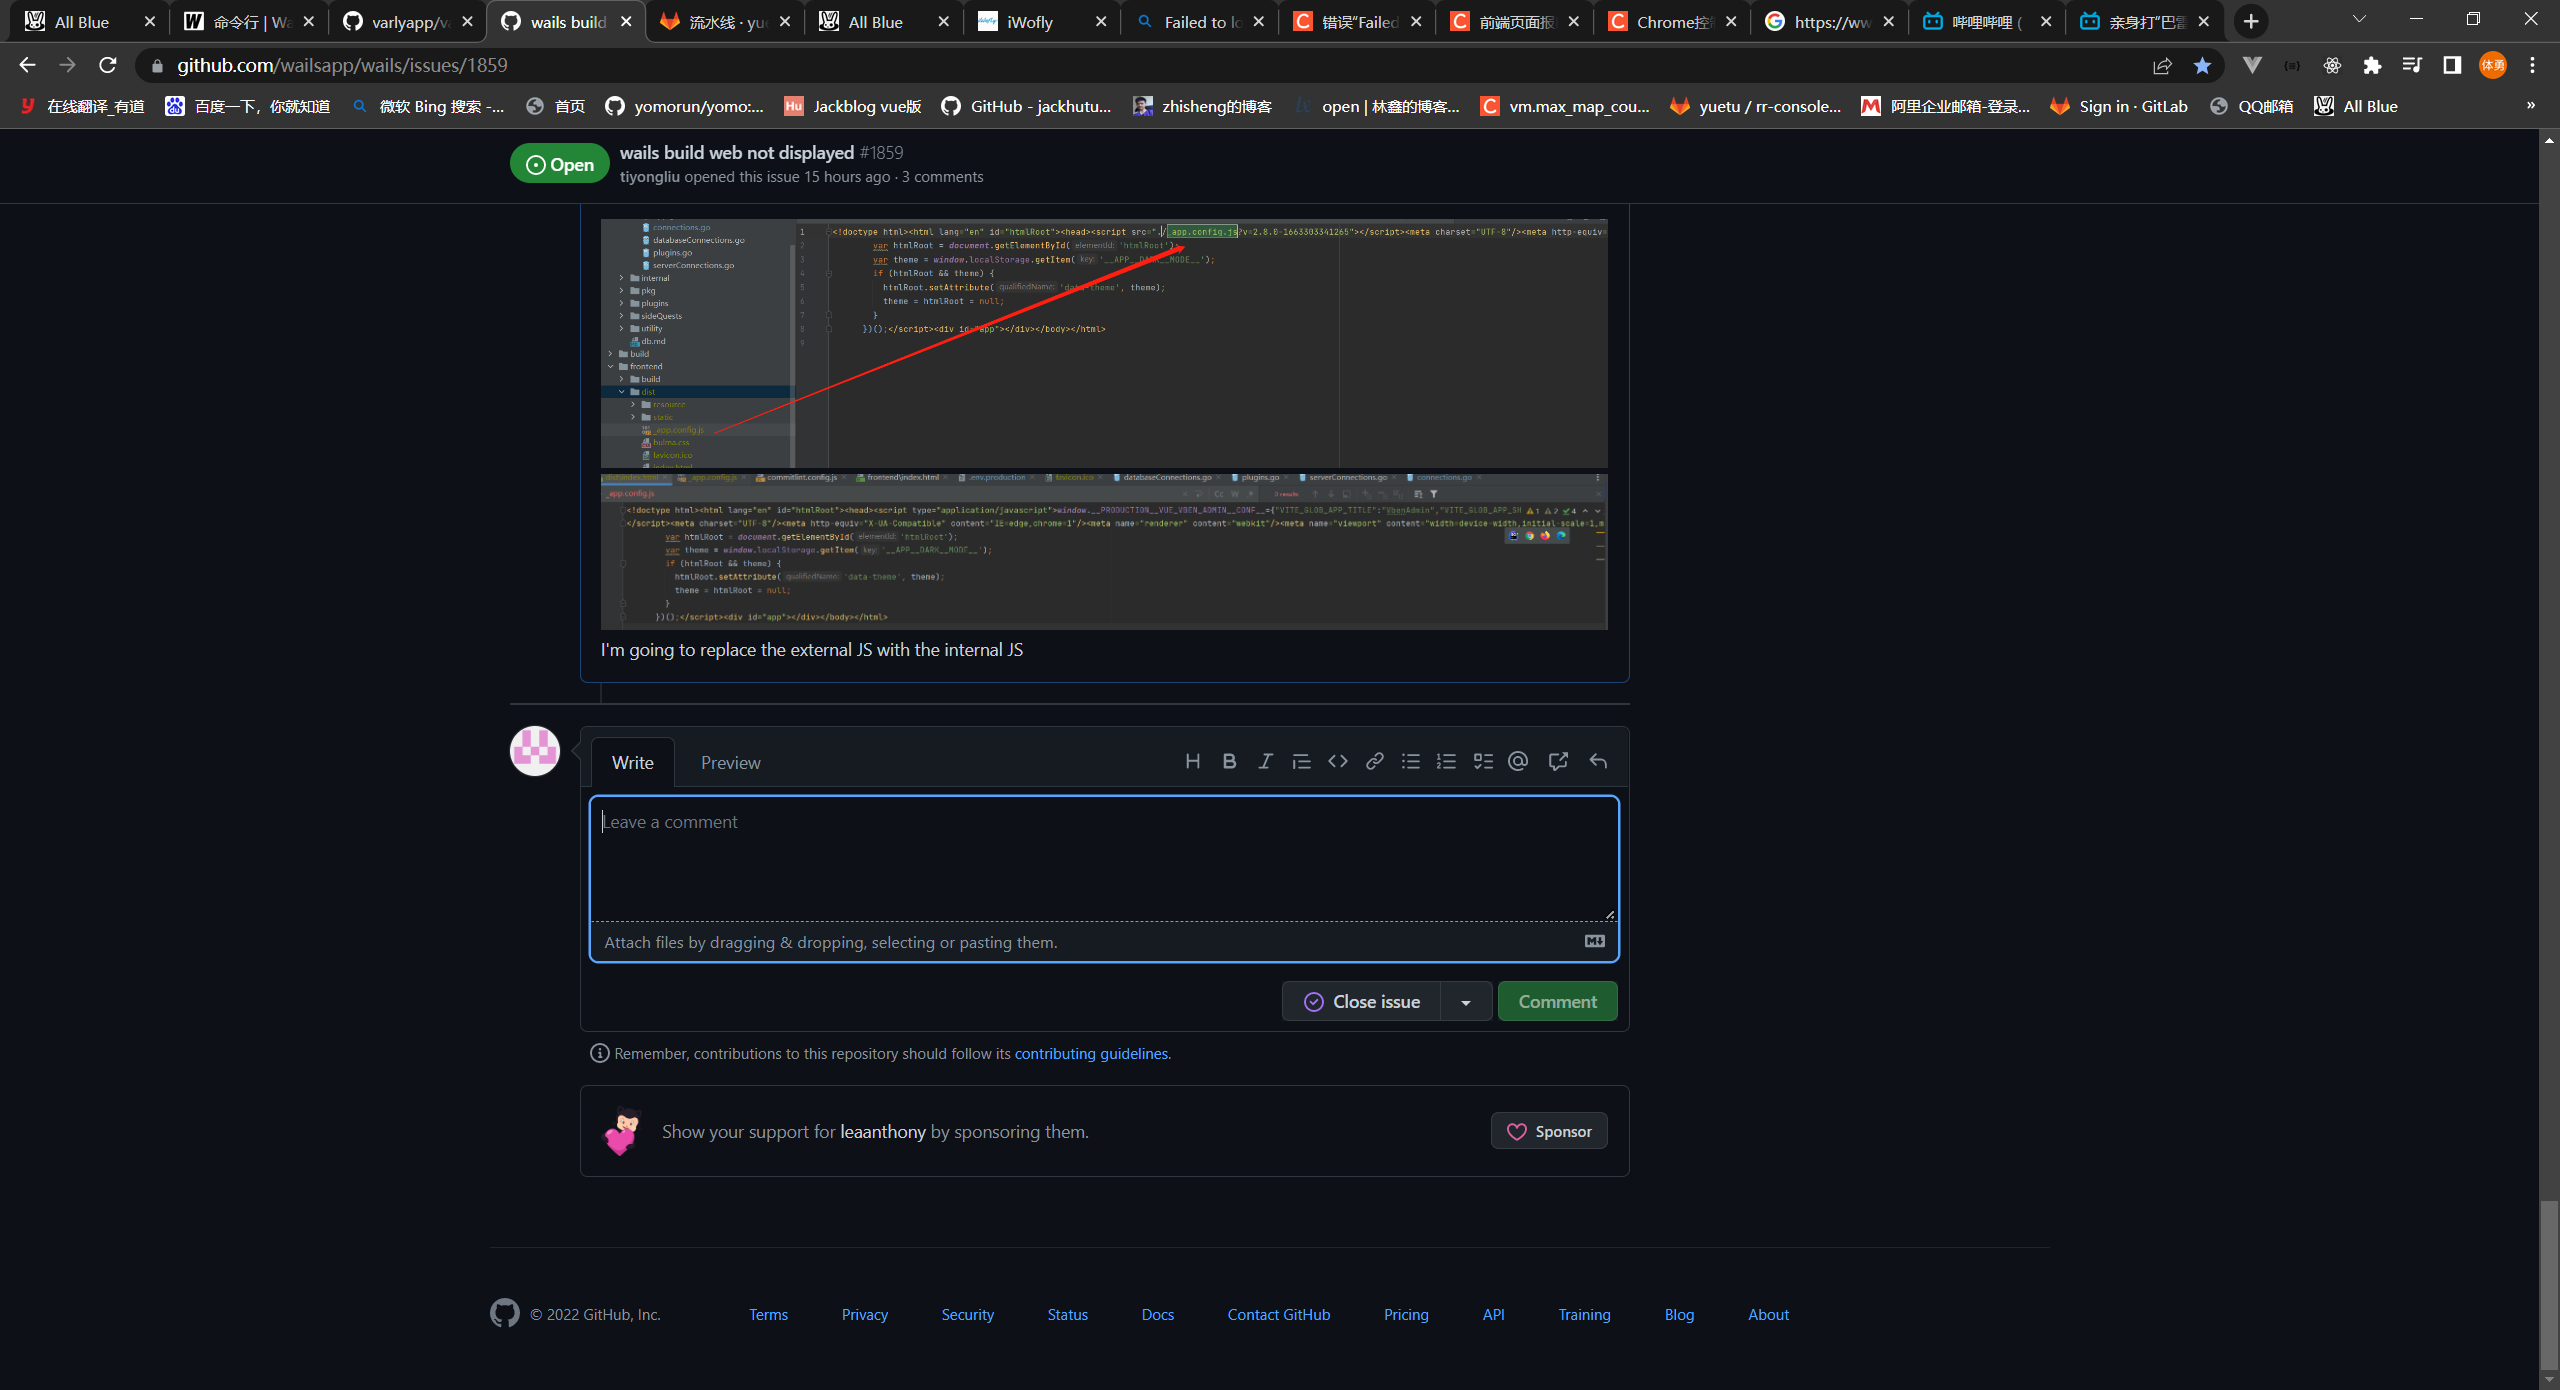Open the contributing guidelines link
This screenshot has width=2560, height=1390.
(x=1091, y=1053)
